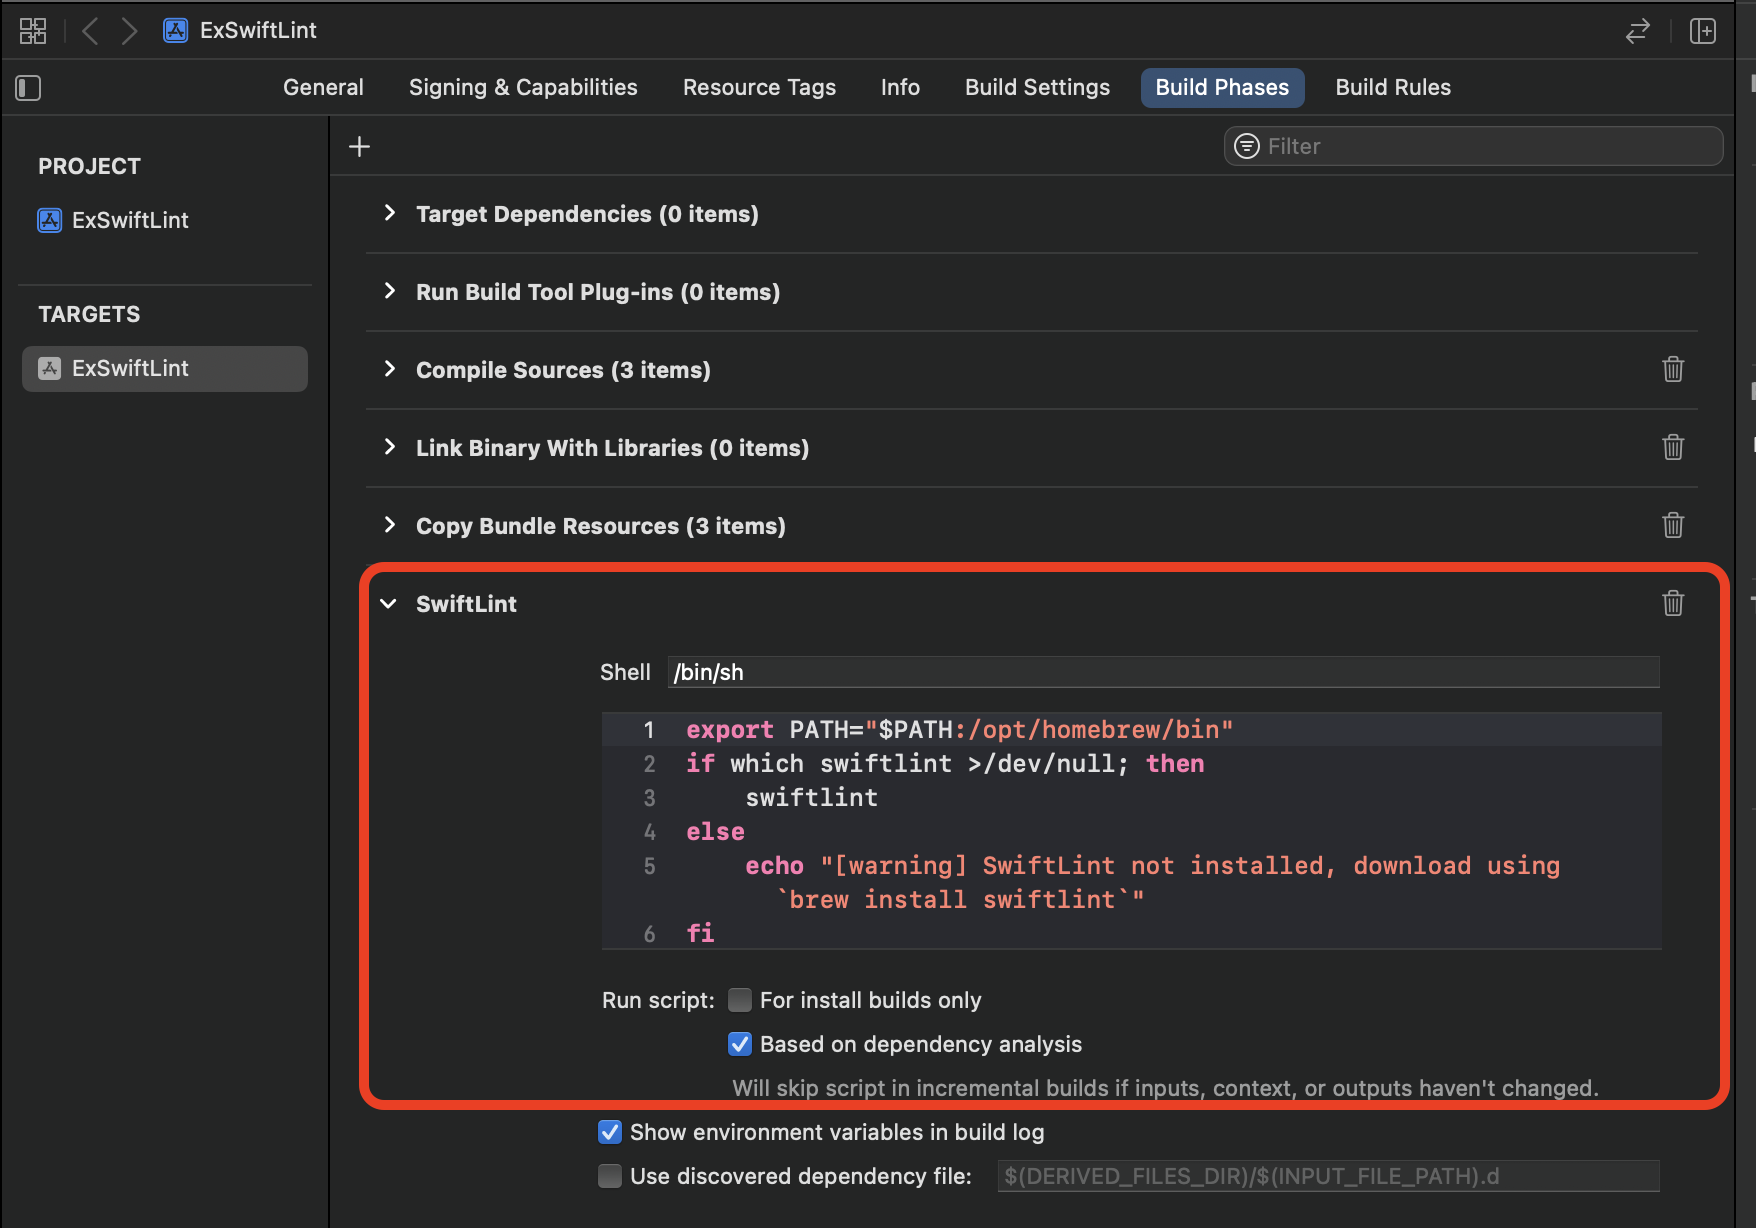Click the discovered dependency file path field
This screenshot has width=1756, height=1228.
pos(1328,1176)
